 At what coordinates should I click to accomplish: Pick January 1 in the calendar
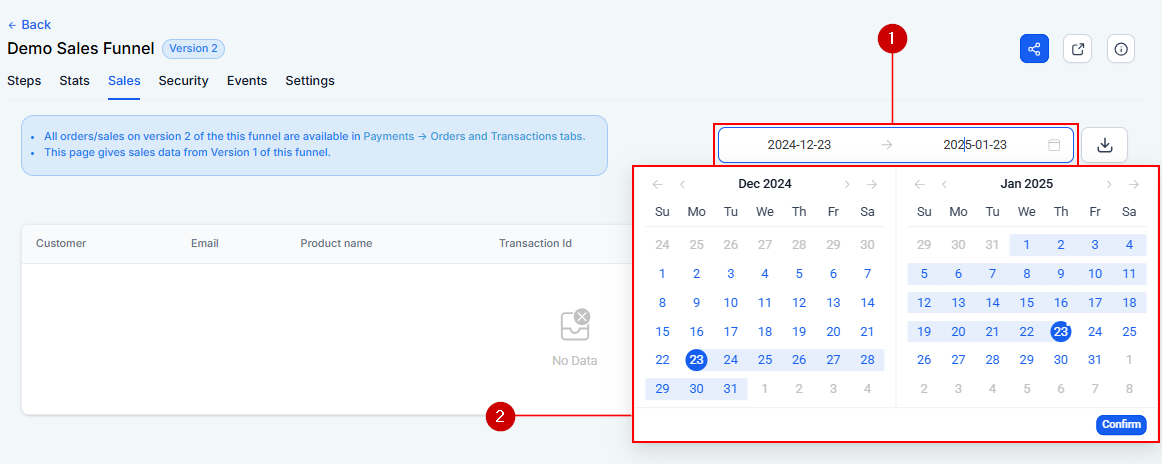coord(1026,245)
